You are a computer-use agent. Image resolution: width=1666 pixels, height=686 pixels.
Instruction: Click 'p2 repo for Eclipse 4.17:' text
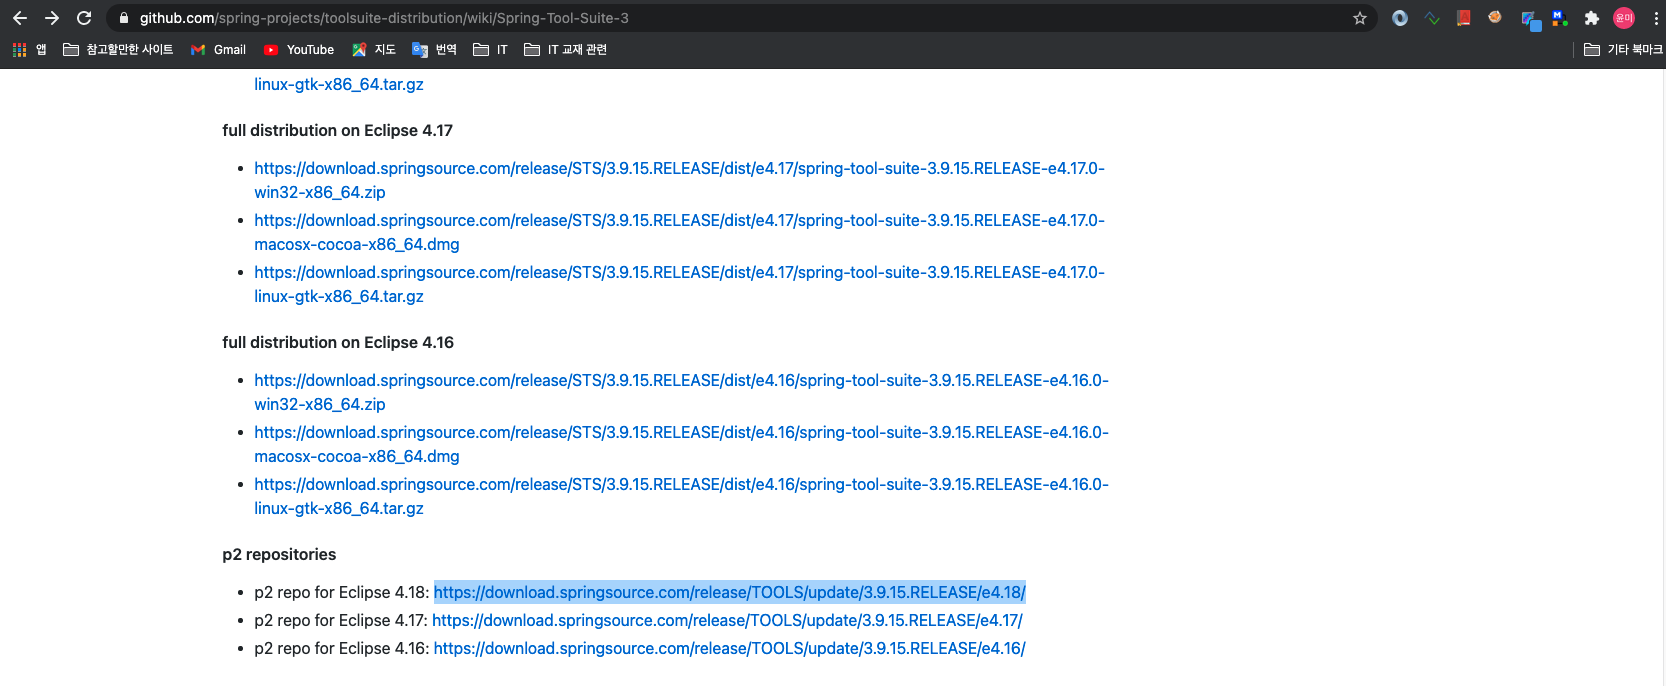click(341, 620)
